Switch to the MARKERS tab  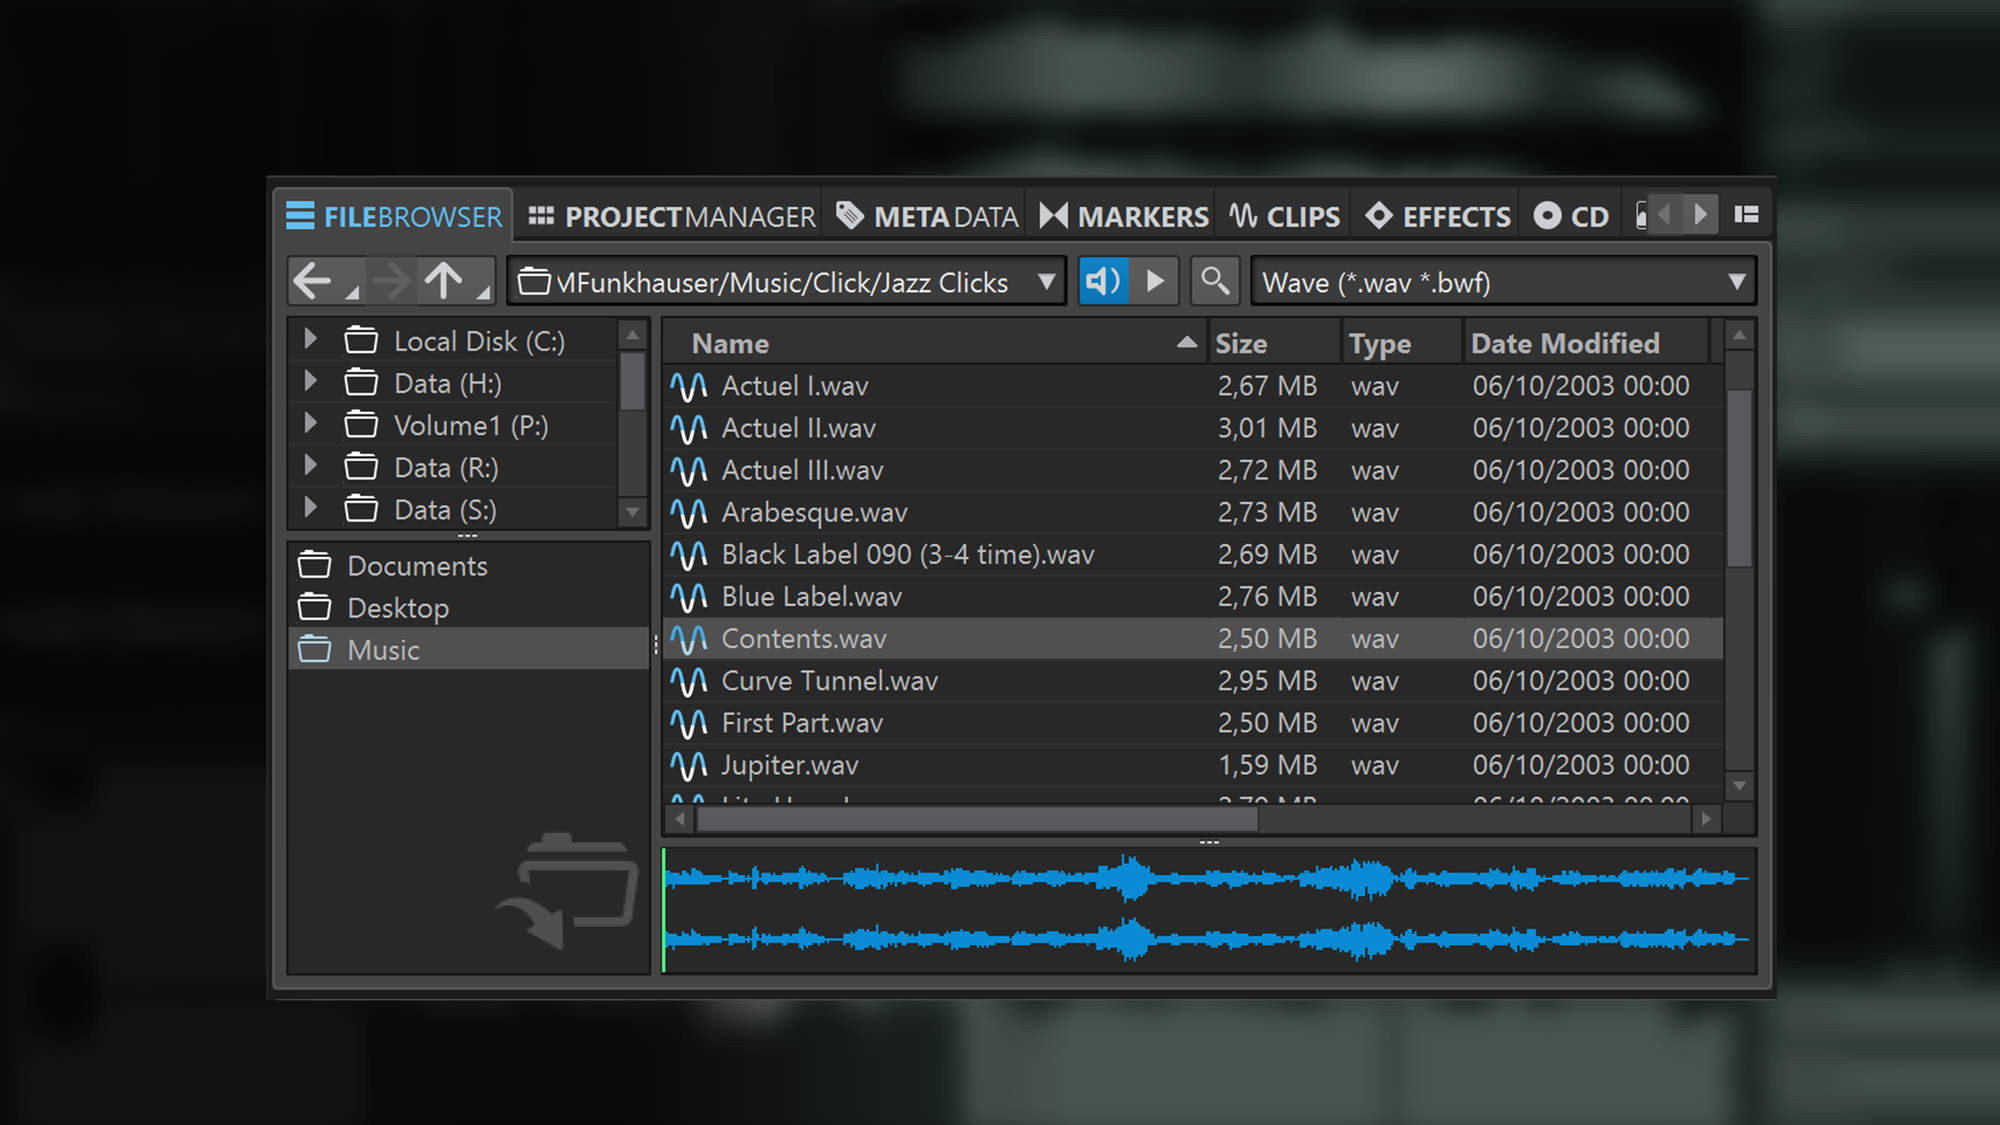coord(1123,215)
